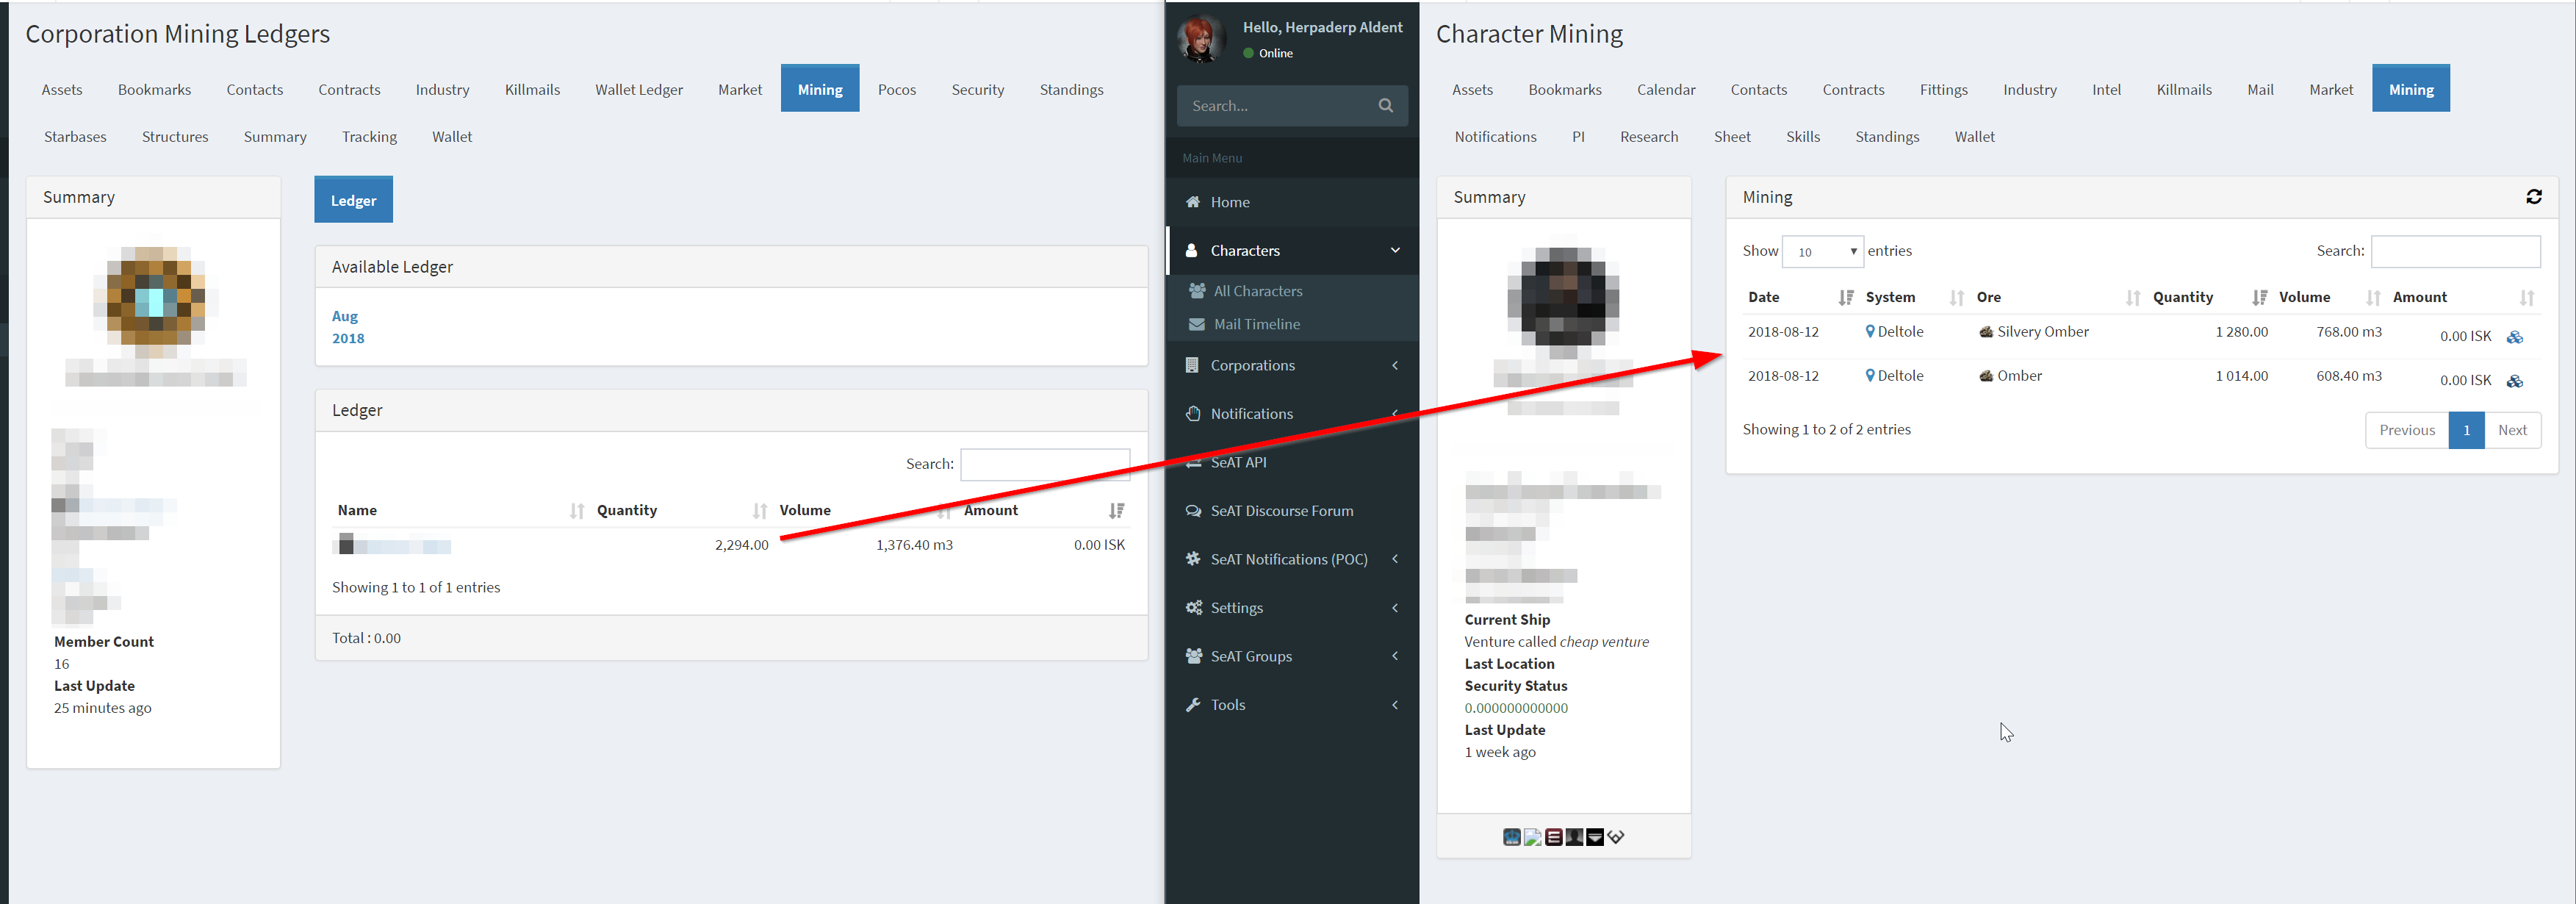Open the Show entries dropdown
The image size is (2576, 904).
(x=1823, y=251)
